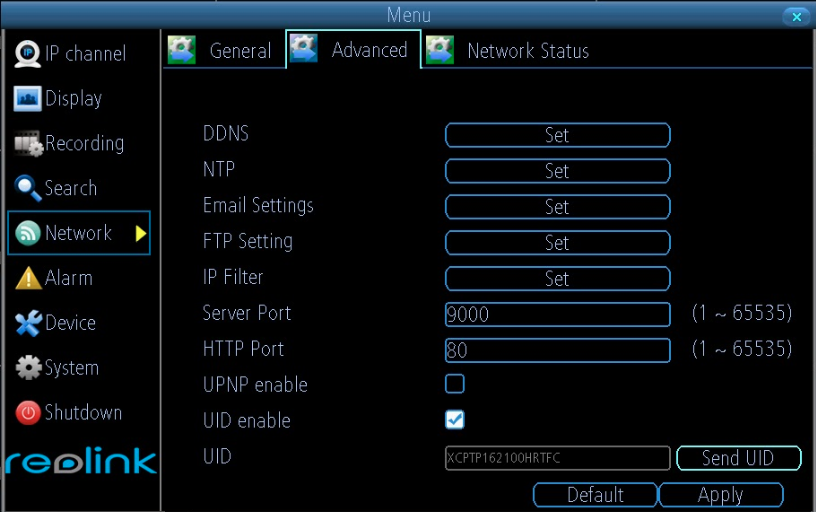The width and height of the screenshot is (816, 512).
Task: Choose the Shutdown menu entry
Action: click(x=79, y=413)
